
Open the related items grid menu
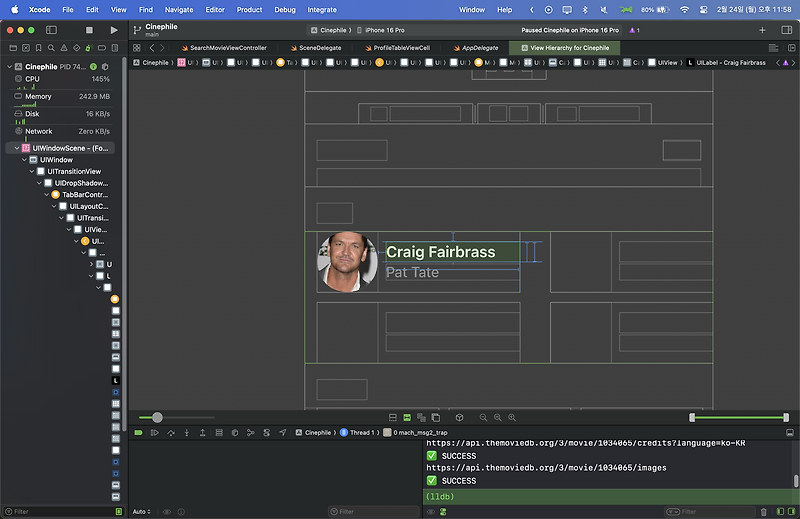coord(137,48)
